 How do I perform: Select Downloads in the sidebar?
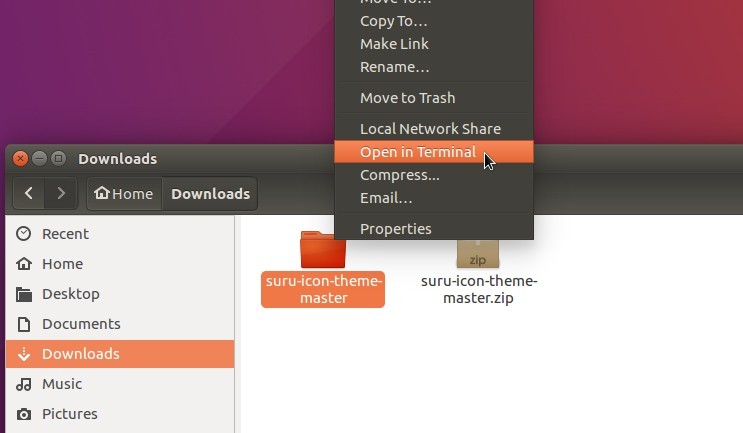click(x=120, y=354)
